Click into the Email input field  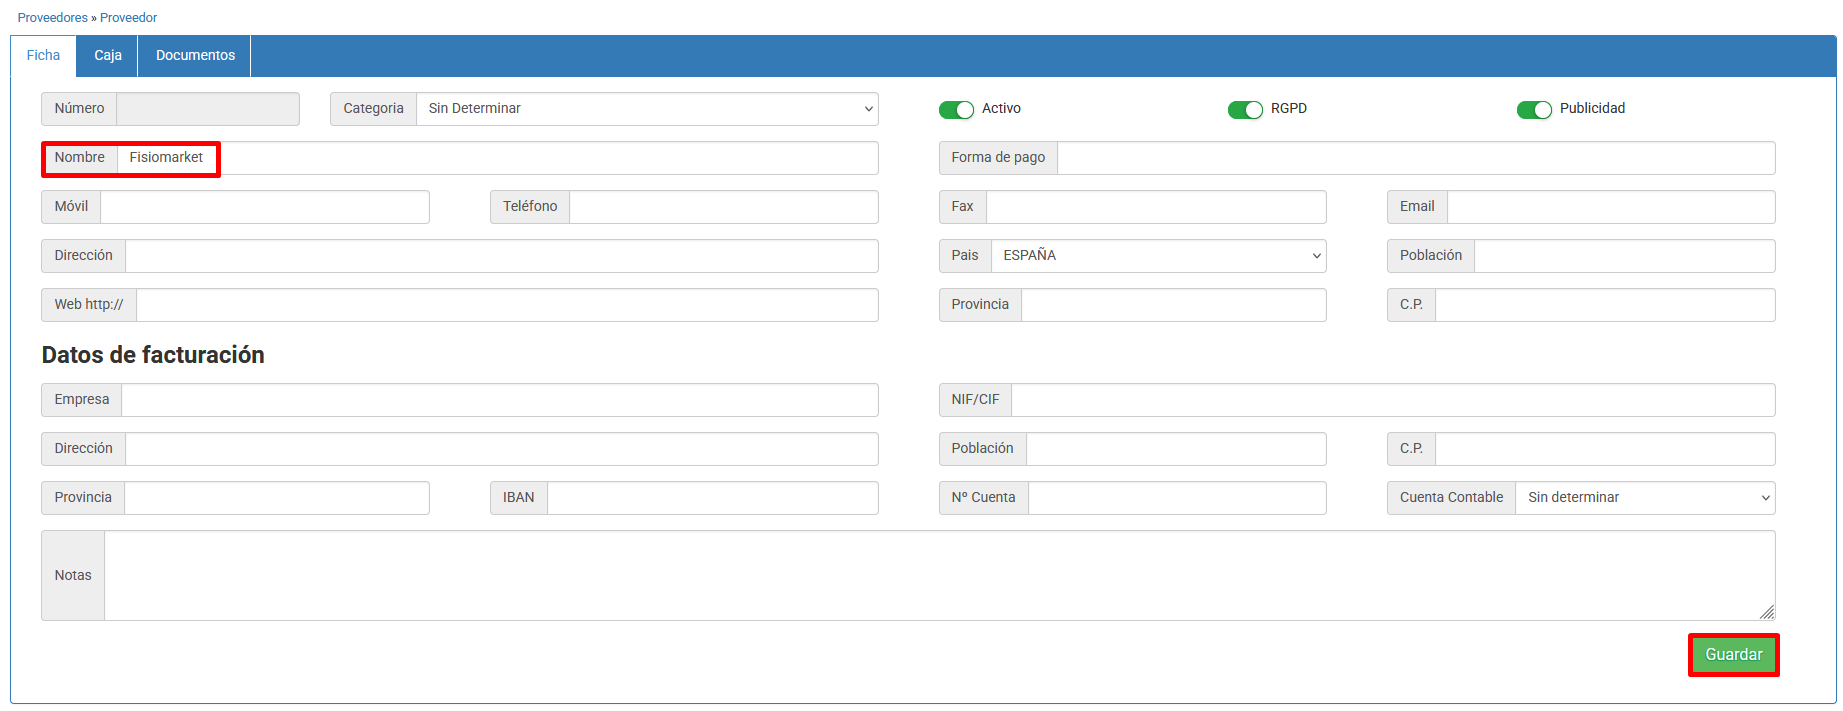pos(1610,207)
